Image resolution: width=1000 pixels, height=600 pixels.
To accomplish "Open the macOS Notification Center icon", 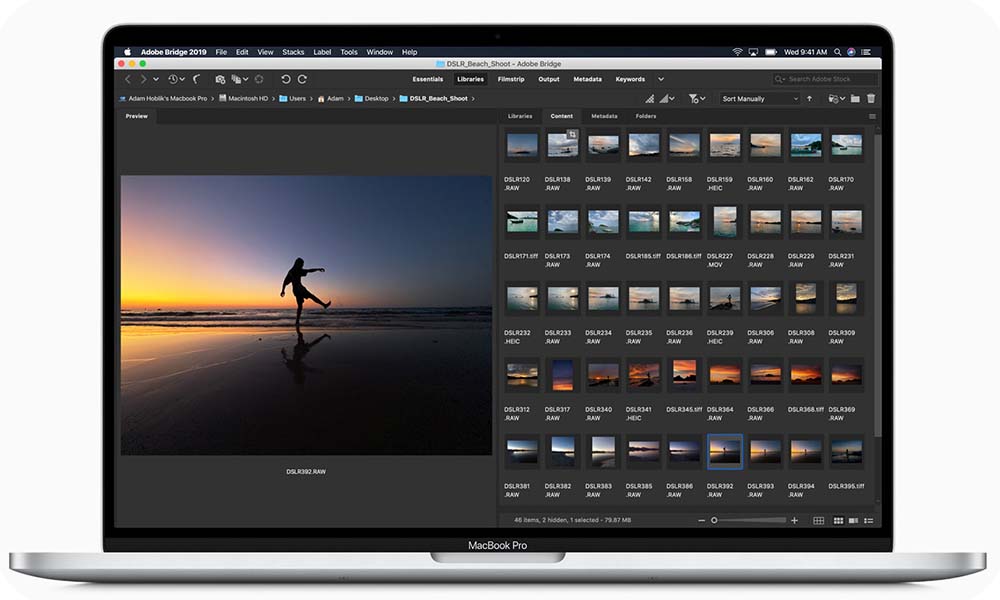I will tap(866, 52).
